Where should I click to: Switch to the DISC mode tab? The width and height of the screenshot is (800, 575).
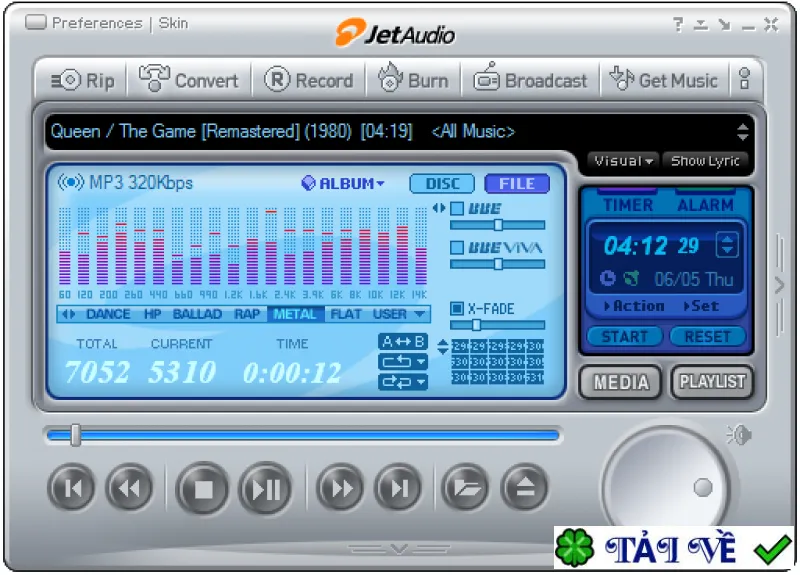(442, 184)
